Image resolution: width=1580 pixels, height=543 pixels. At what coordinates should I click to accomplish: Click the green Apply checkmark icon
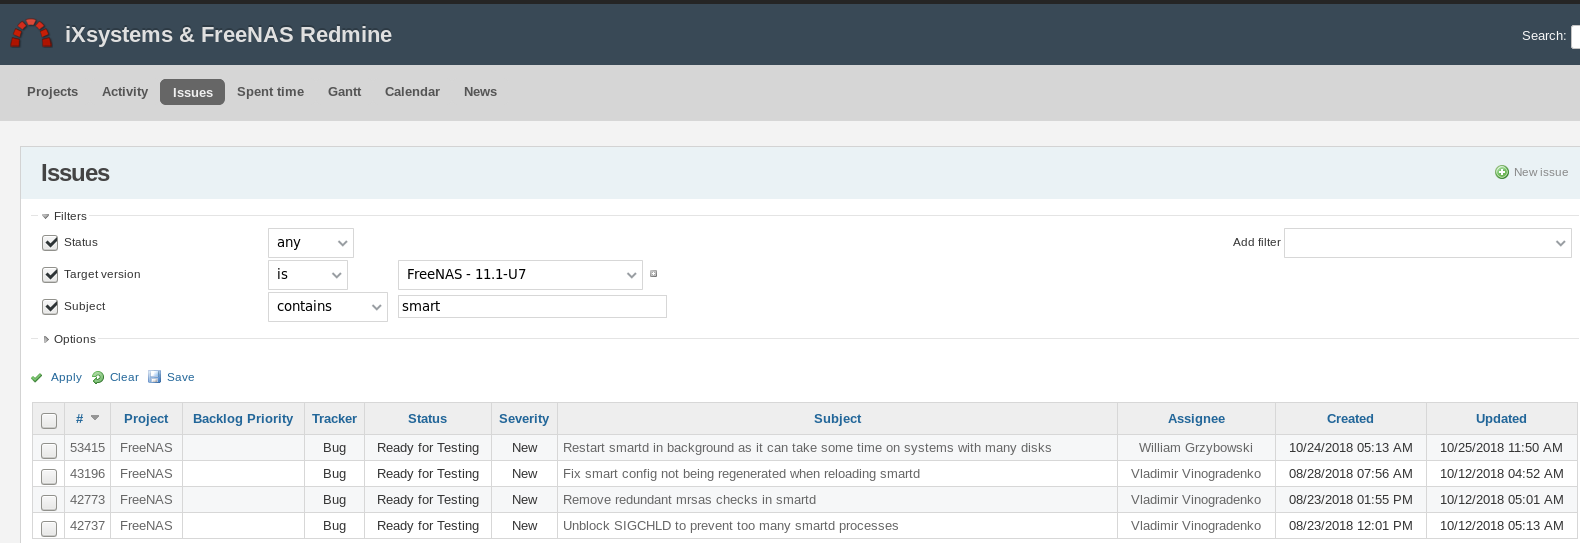[x=37, y=378]
